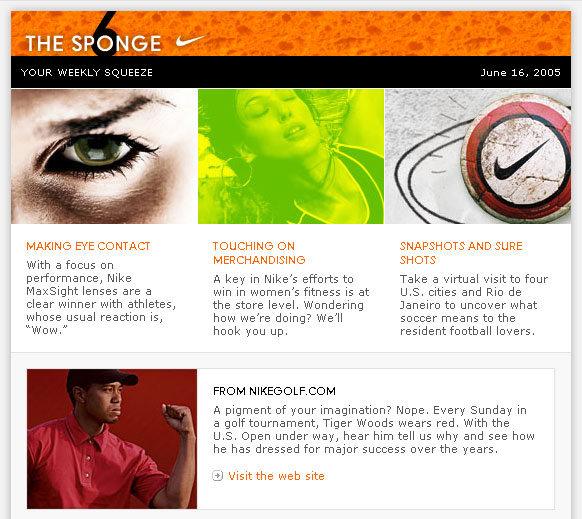Click the Your Weekly Squeeze tagline
582x519 pixels.
coord(87,72)
